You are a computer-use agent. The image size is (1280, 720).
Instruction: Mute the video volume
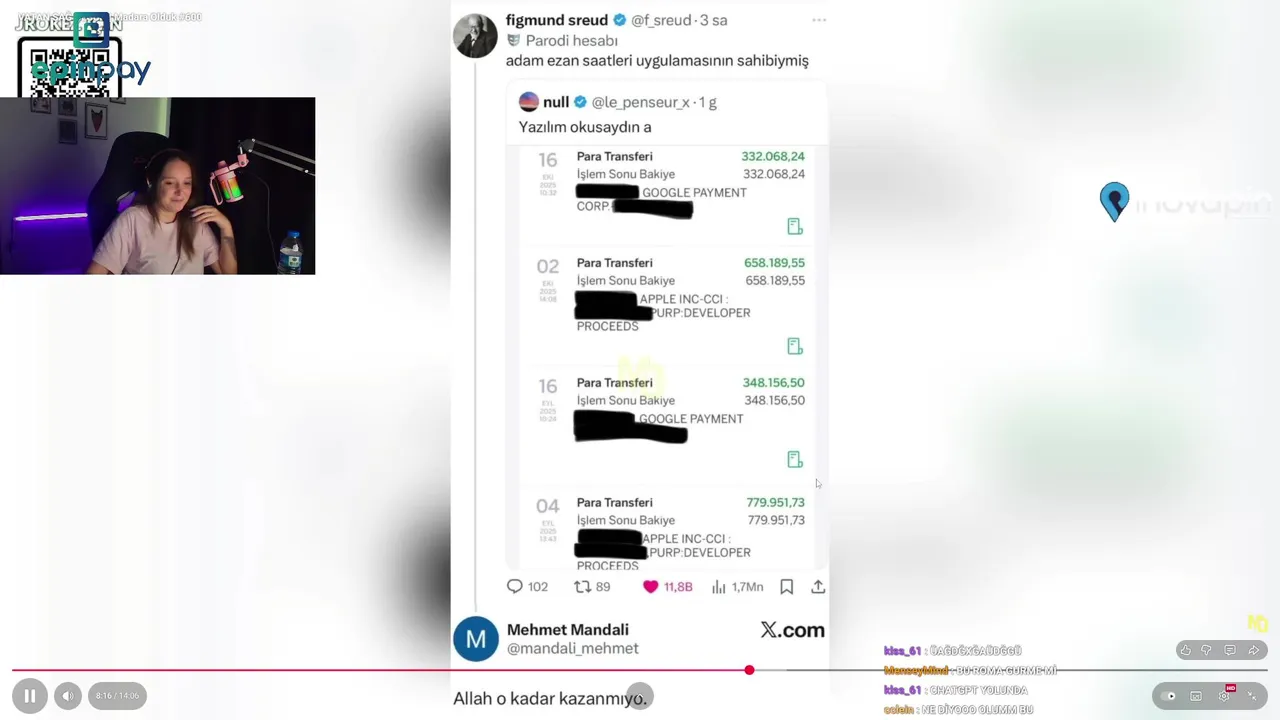[68, 696]
